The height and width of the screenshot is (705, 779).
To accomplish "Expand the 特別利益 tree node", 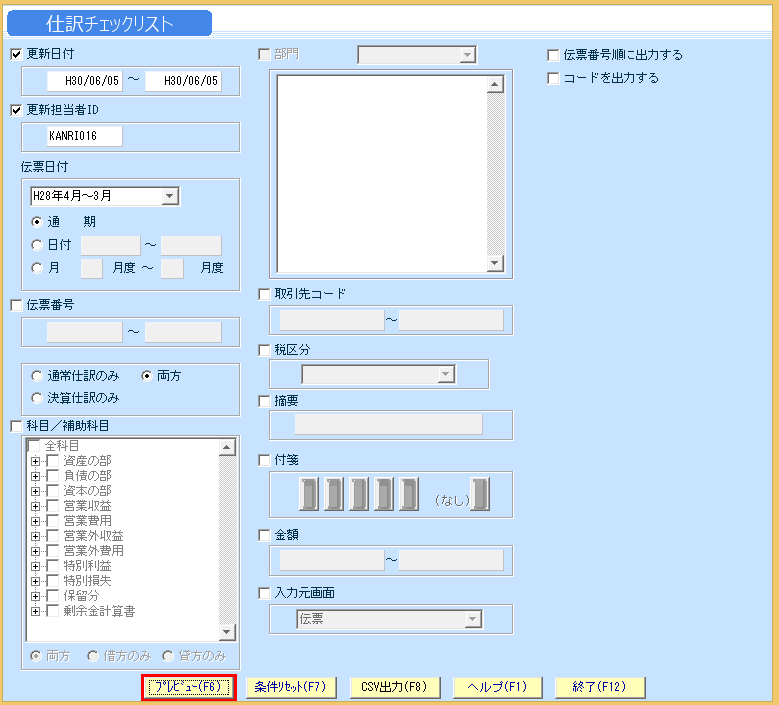I will [x=35, y=566].
